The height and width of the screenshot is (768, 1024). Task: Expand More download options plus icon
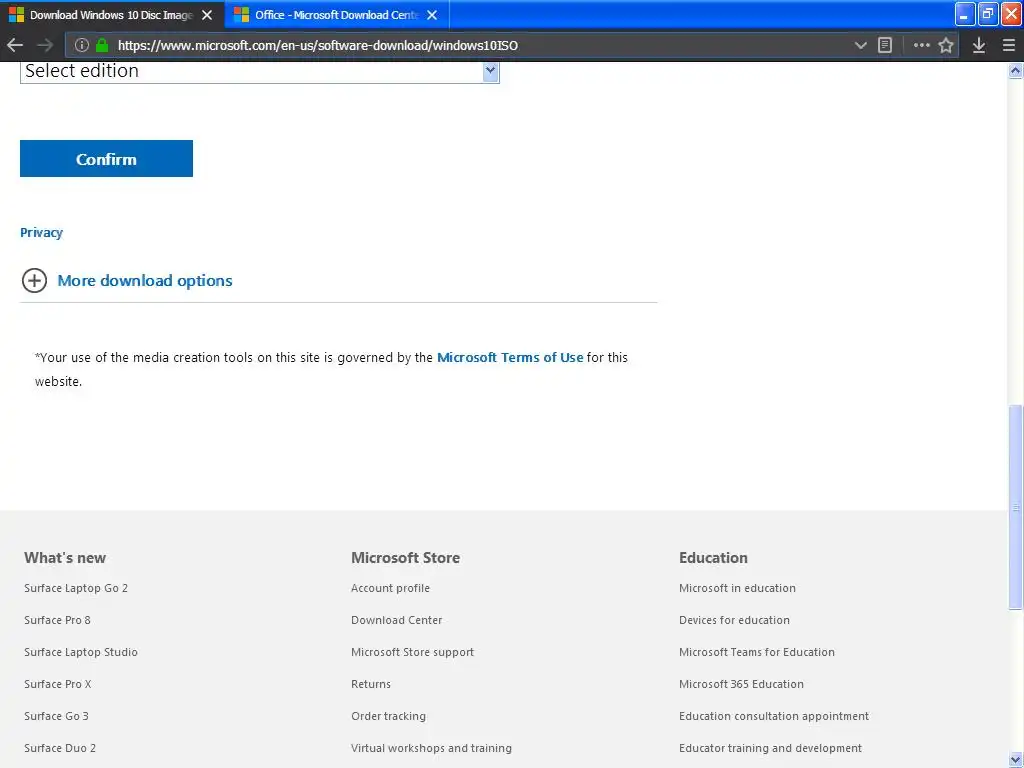(x=34, y=280)
